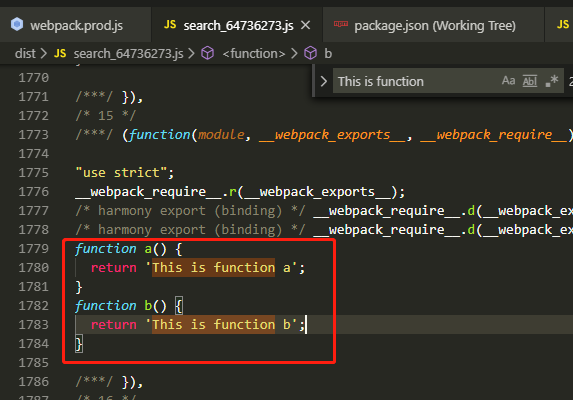Click the JS icon on the active tab

pyautogui.click(x=170, y=24)
